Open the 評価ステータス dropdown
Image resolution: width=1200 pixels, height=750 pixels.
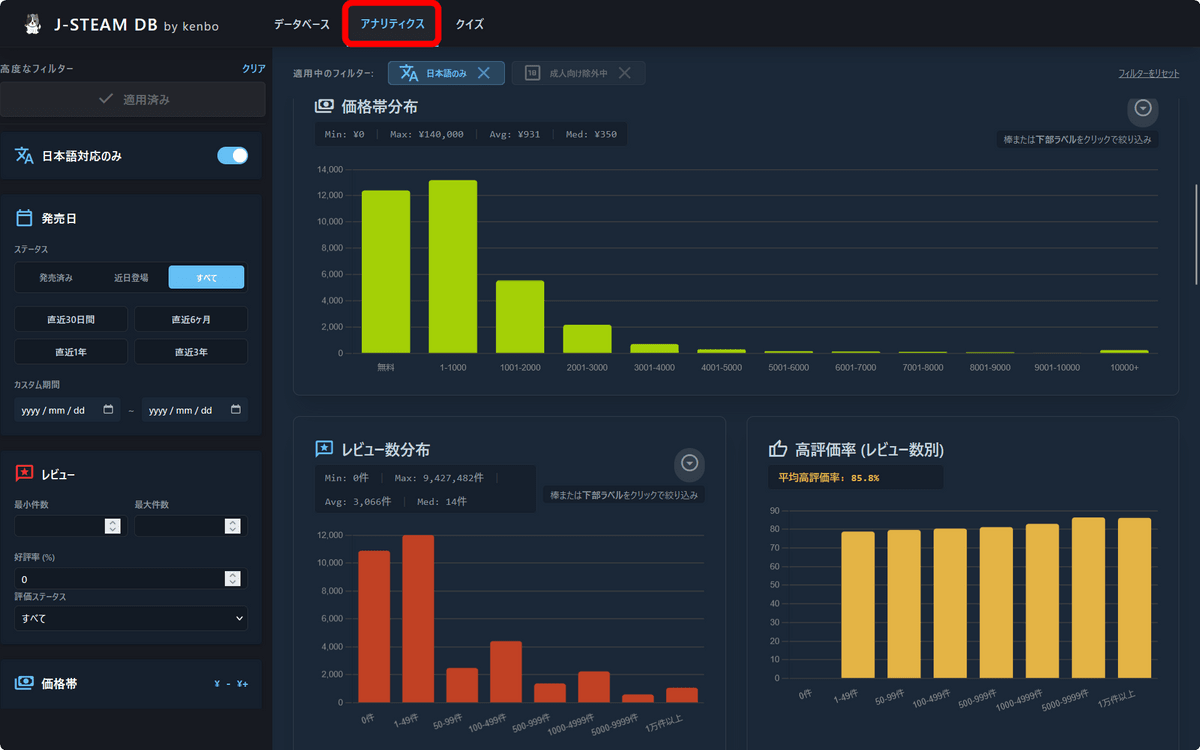131,619
